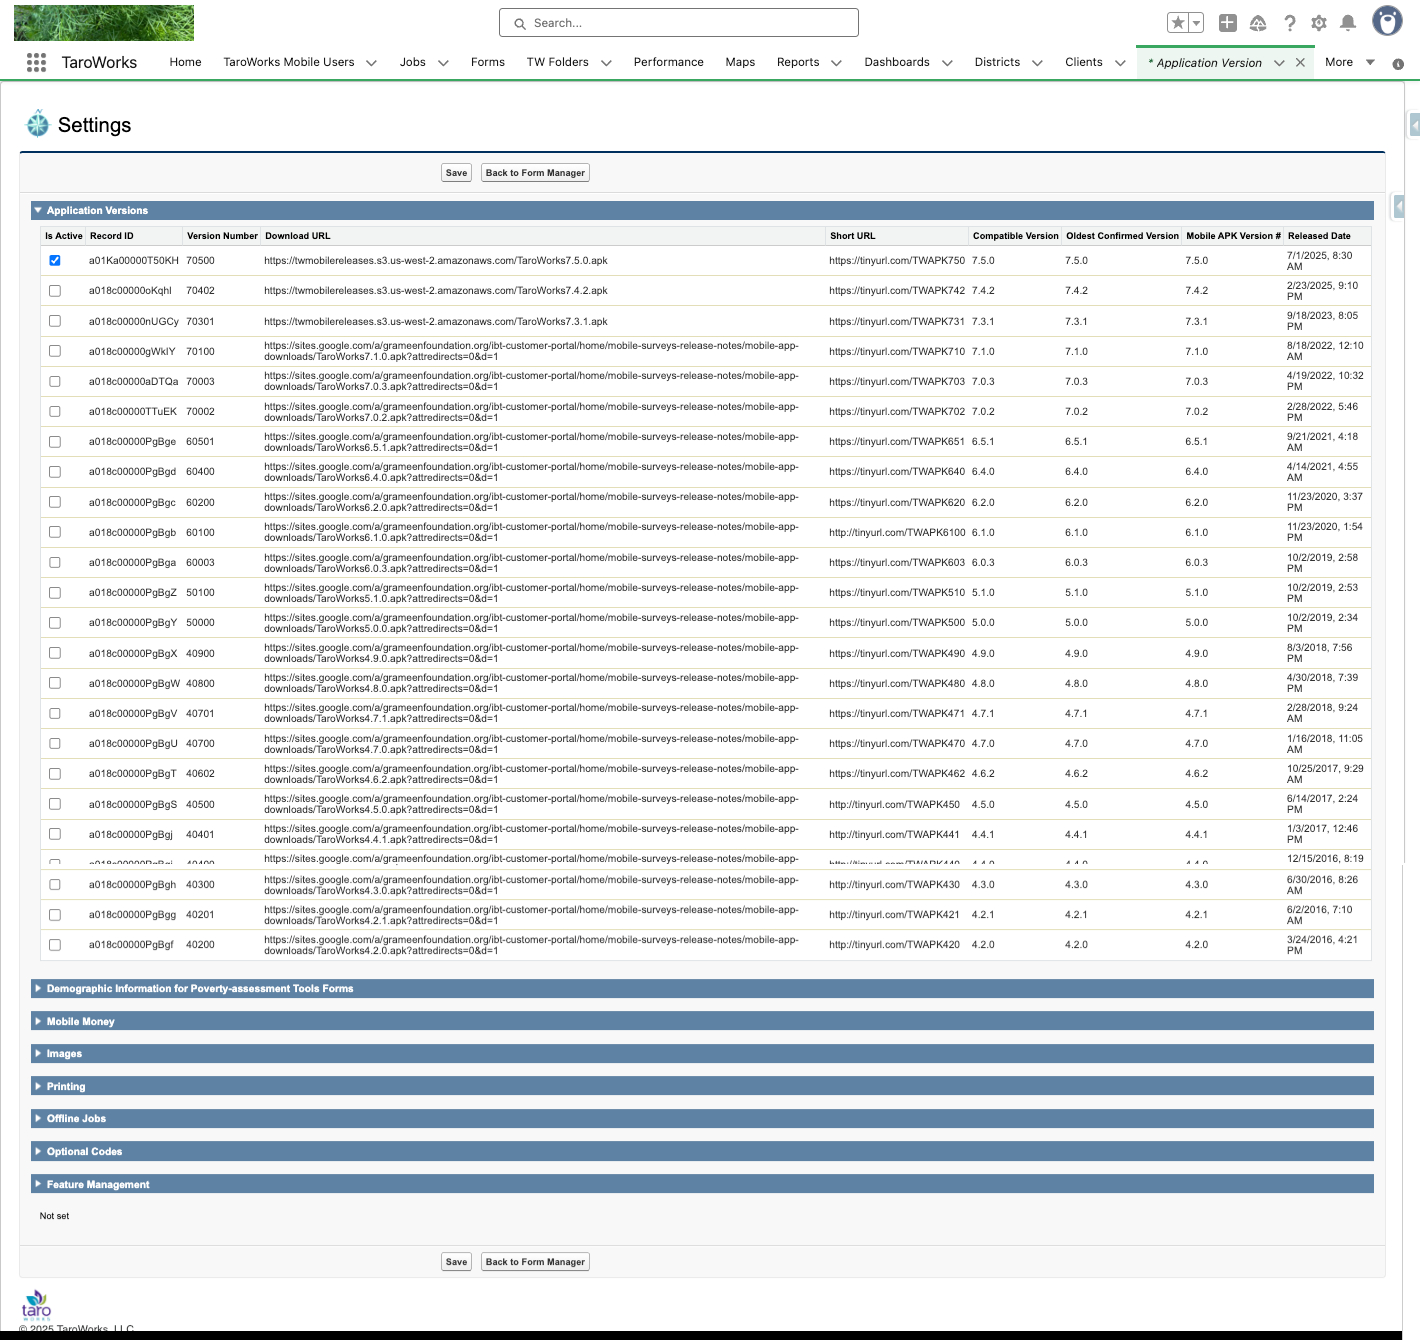This screenshot has width=1420, height=1340.
Task: Expand Demographic Information for Poverty-assessment Tools Forms
Action: (x=38, y=988)
